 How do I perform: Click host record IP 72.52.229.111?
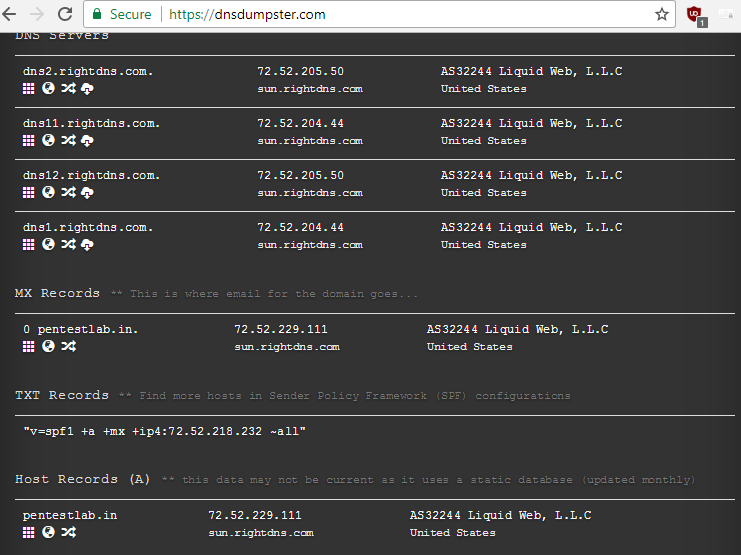coord(255,515)
